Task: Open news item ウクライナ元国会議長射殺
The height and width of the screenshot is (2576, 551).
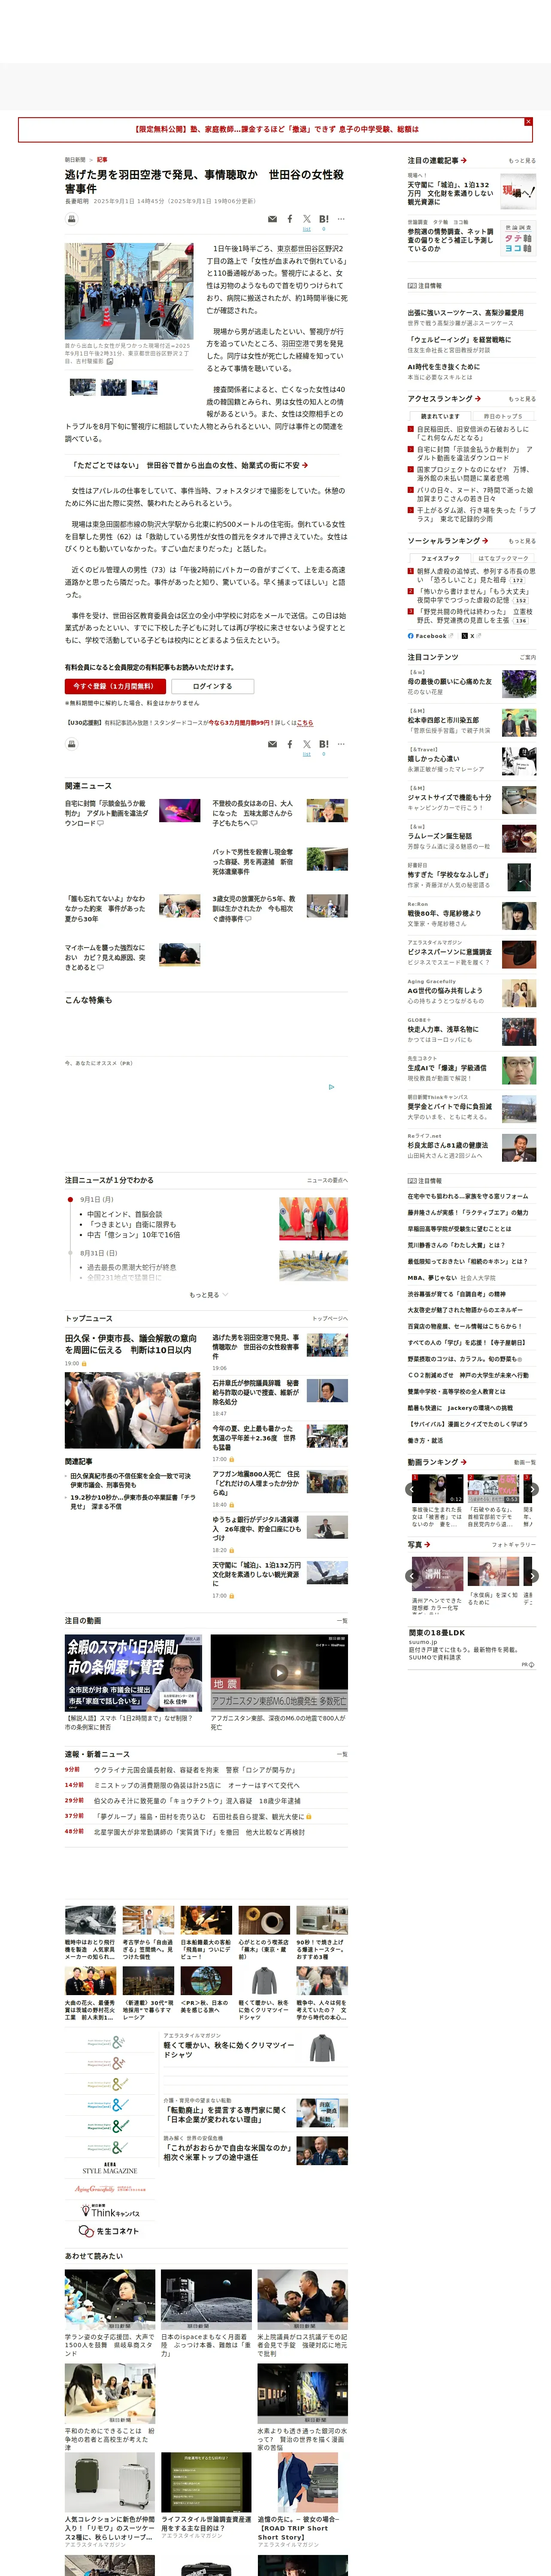Action: pos(194,1770)
